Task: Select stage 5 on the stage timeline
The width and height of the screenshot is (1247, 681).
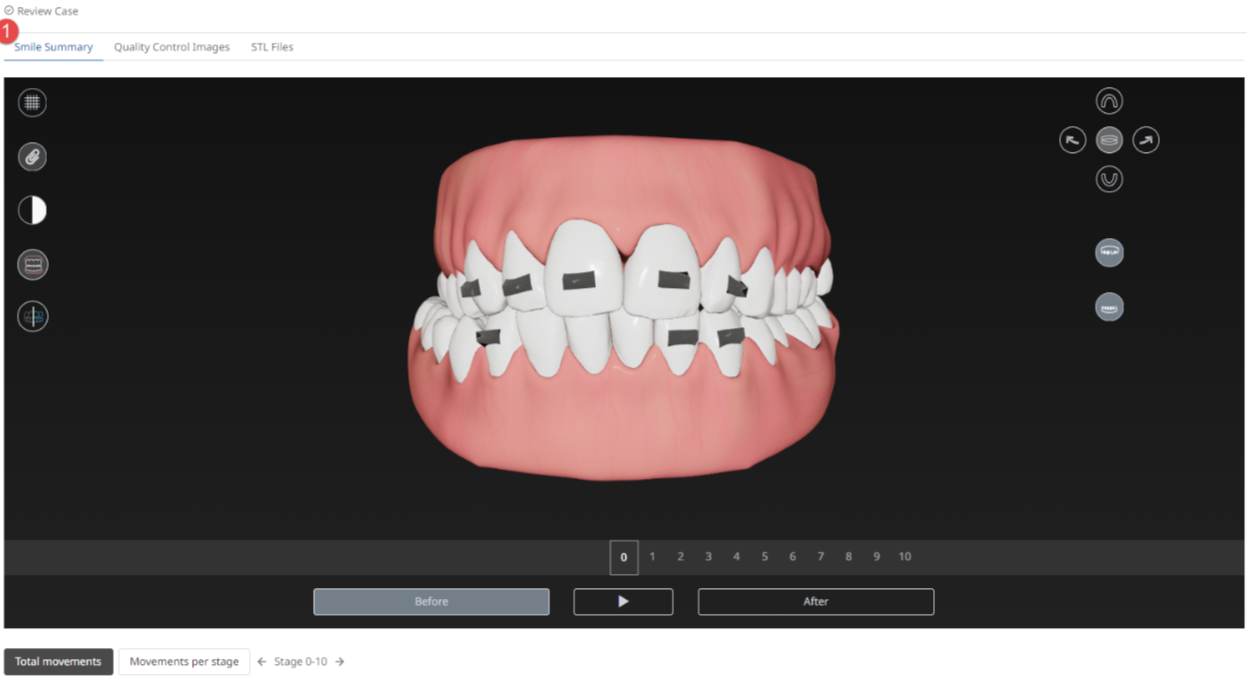Action: (x=764, y=557)
